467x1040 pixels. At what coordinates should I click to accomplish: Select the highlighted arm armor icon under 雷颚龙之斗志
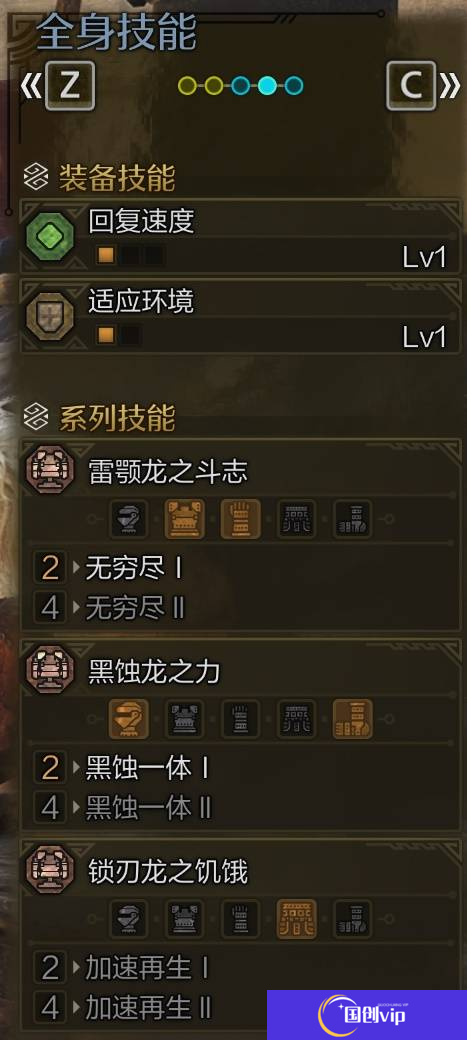pyautogui.click(x=240, y=519)
